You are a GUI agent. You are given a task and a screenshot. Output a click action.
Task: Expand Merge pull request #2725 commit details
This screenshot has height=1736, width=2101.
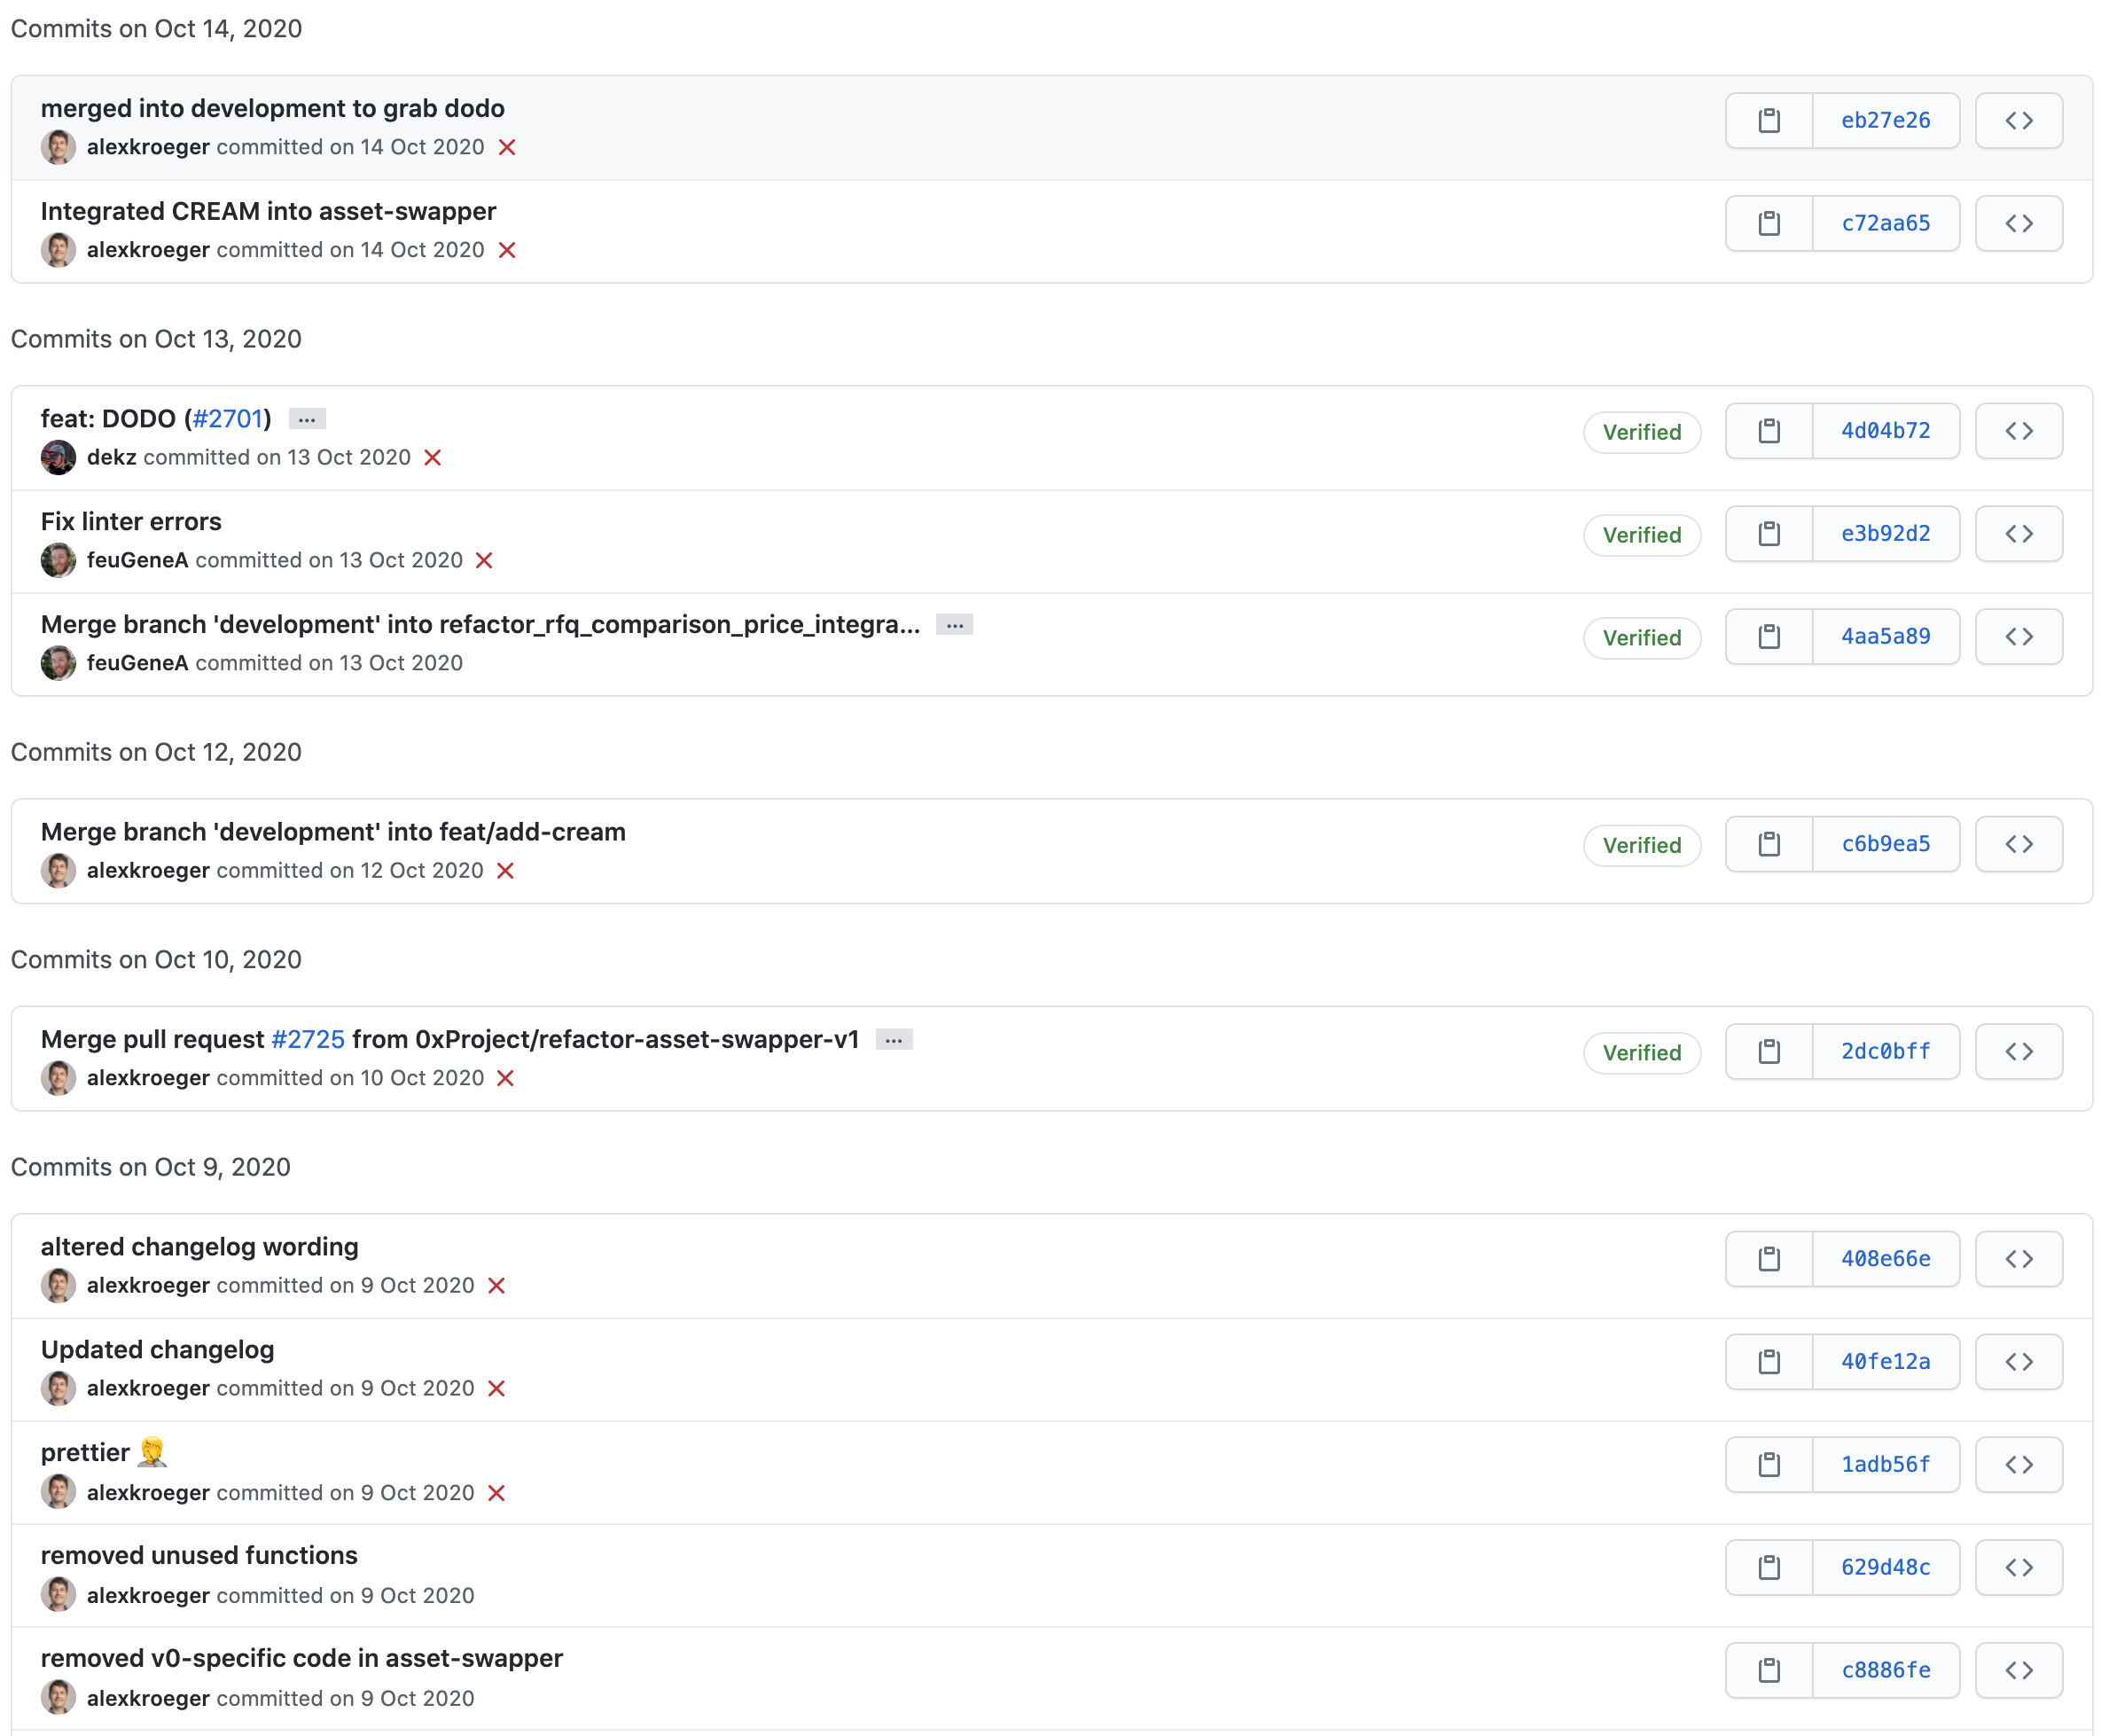click(x=893, y=1040)
